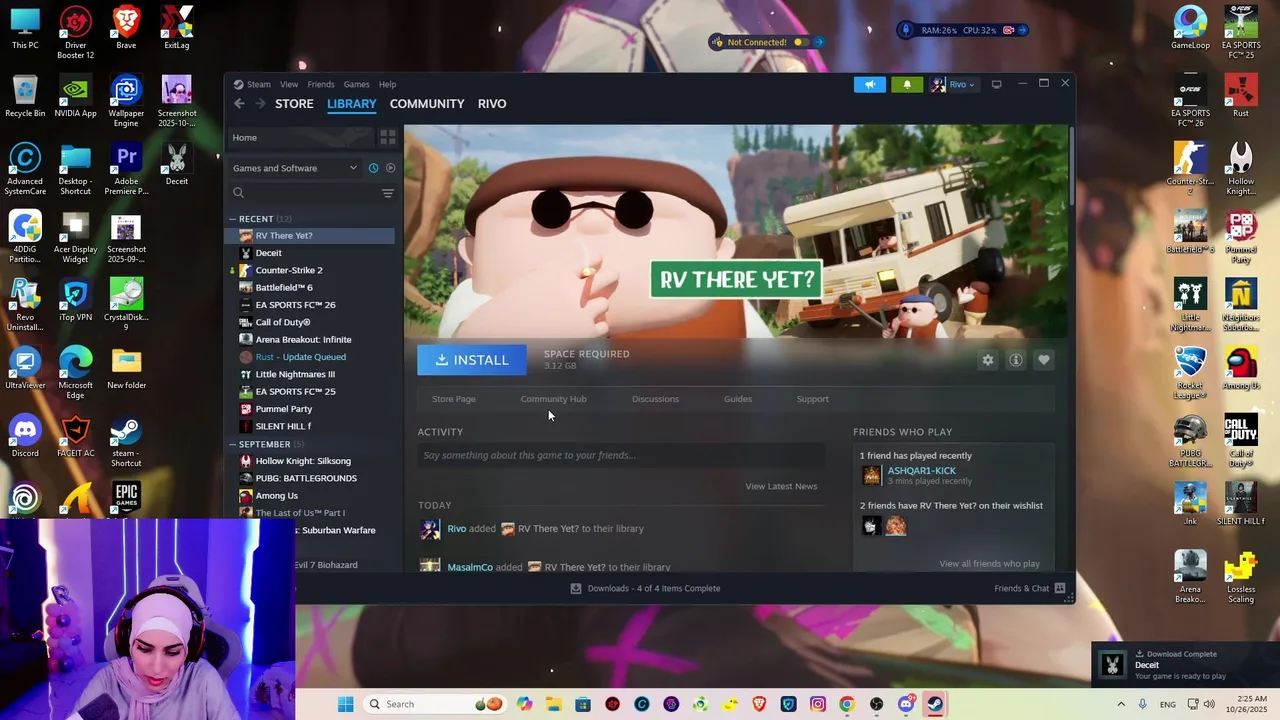This screenshot has width=1280, height=720.
Task: Open Guides link
Action: click(738, 399)
